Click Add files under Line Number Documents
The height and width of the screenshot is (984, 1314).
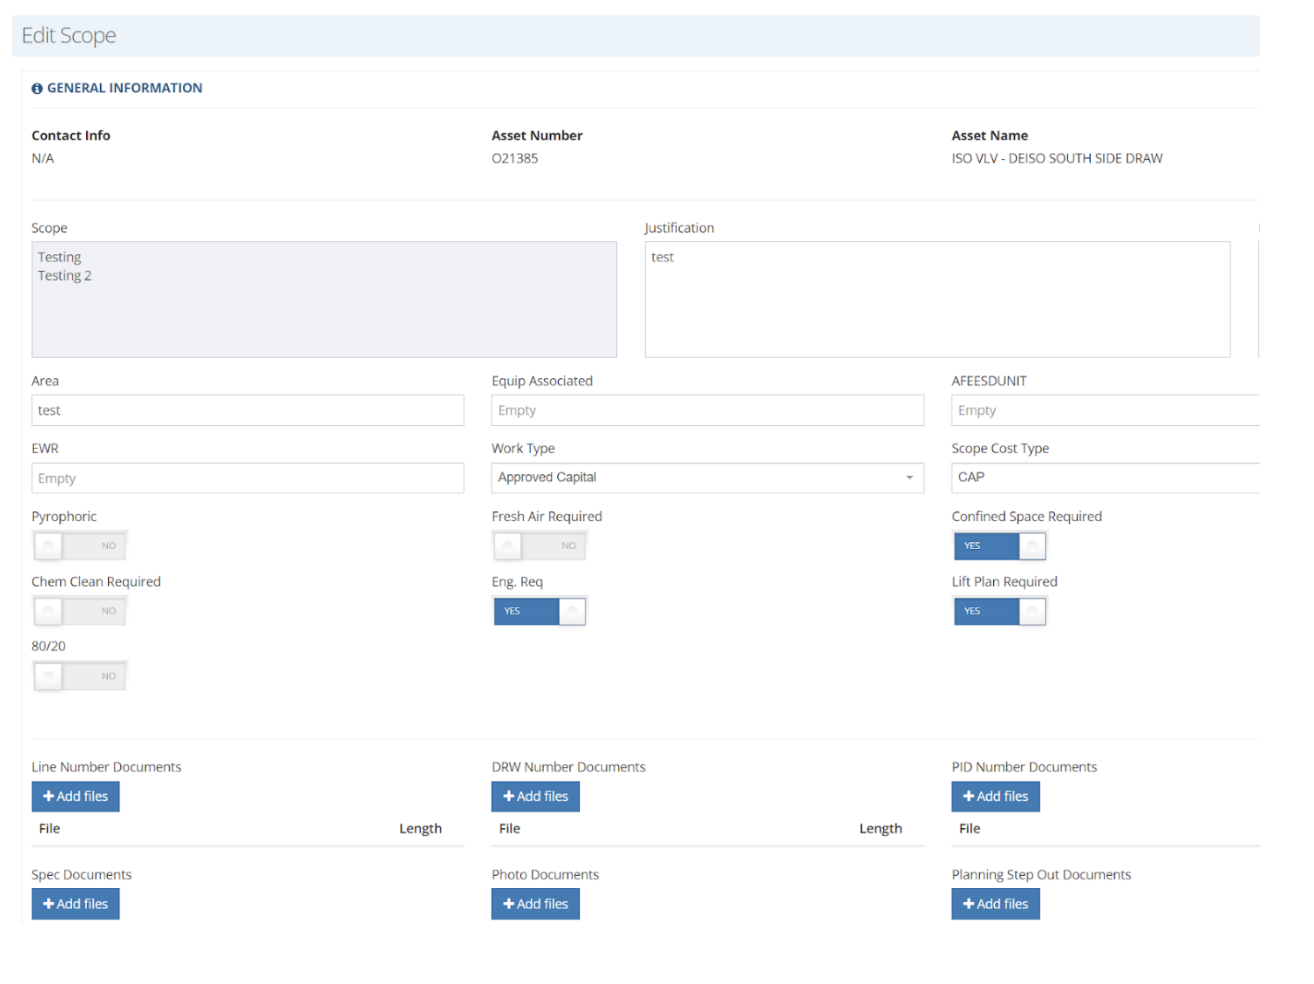click(x=75, y=796)
